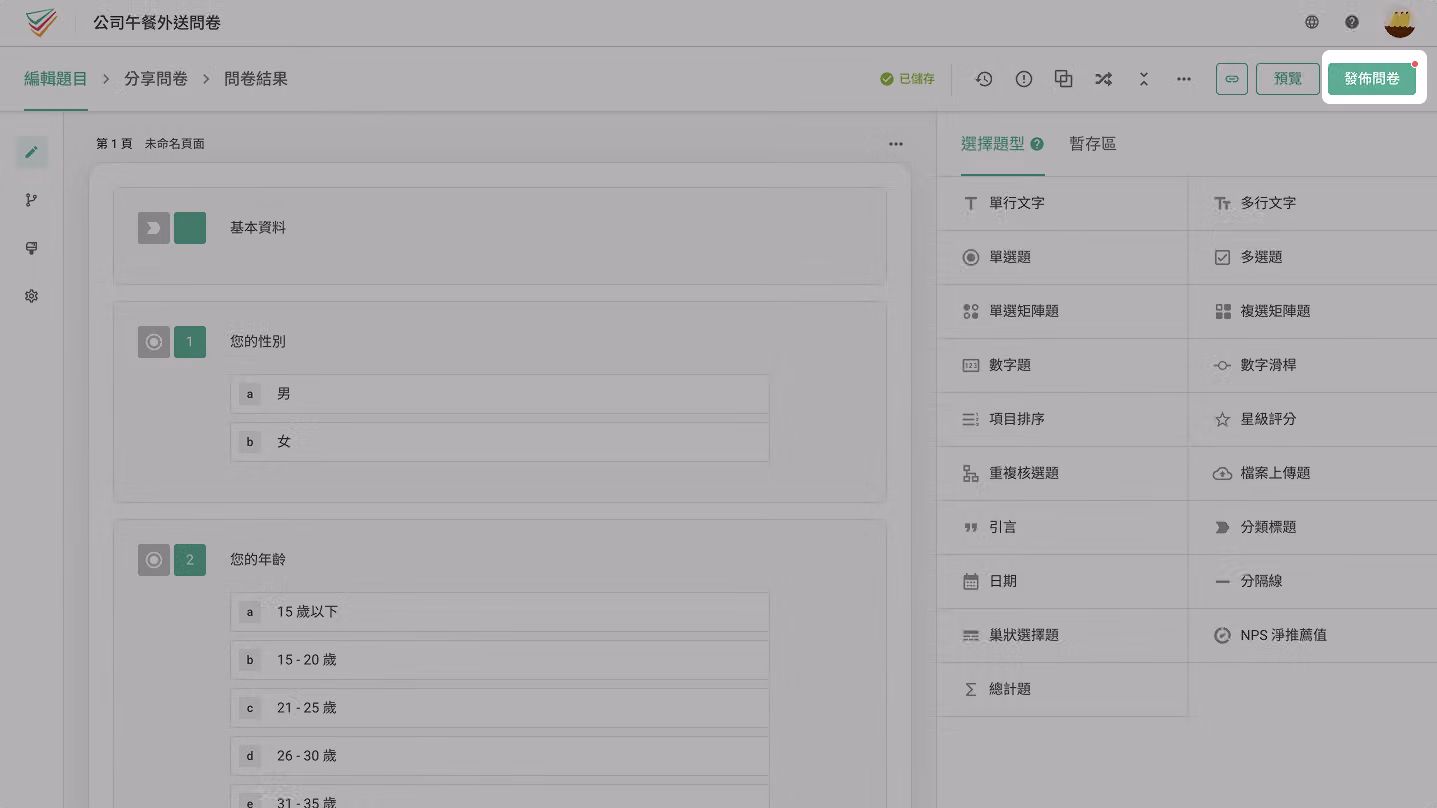Open the help question mark in header

[1352, 22]
